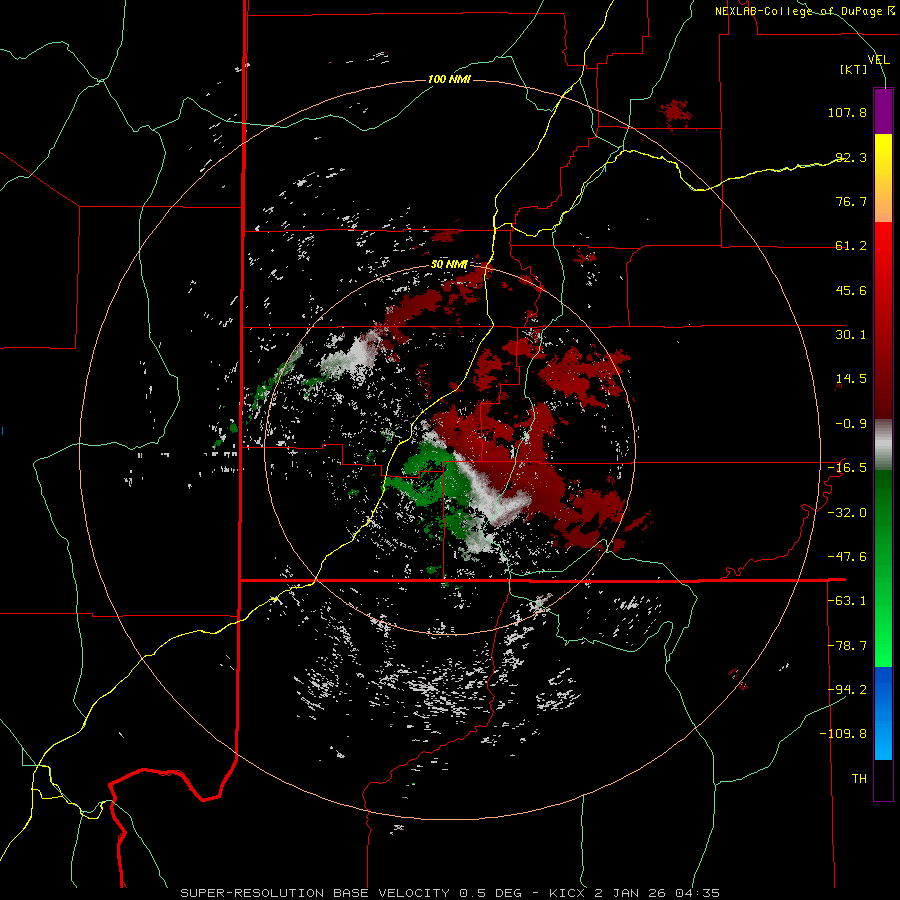The height and width of the screenshot is (900, 900).
Task: Click the -16.5 velocity scale value
Action: coord(847,468)
